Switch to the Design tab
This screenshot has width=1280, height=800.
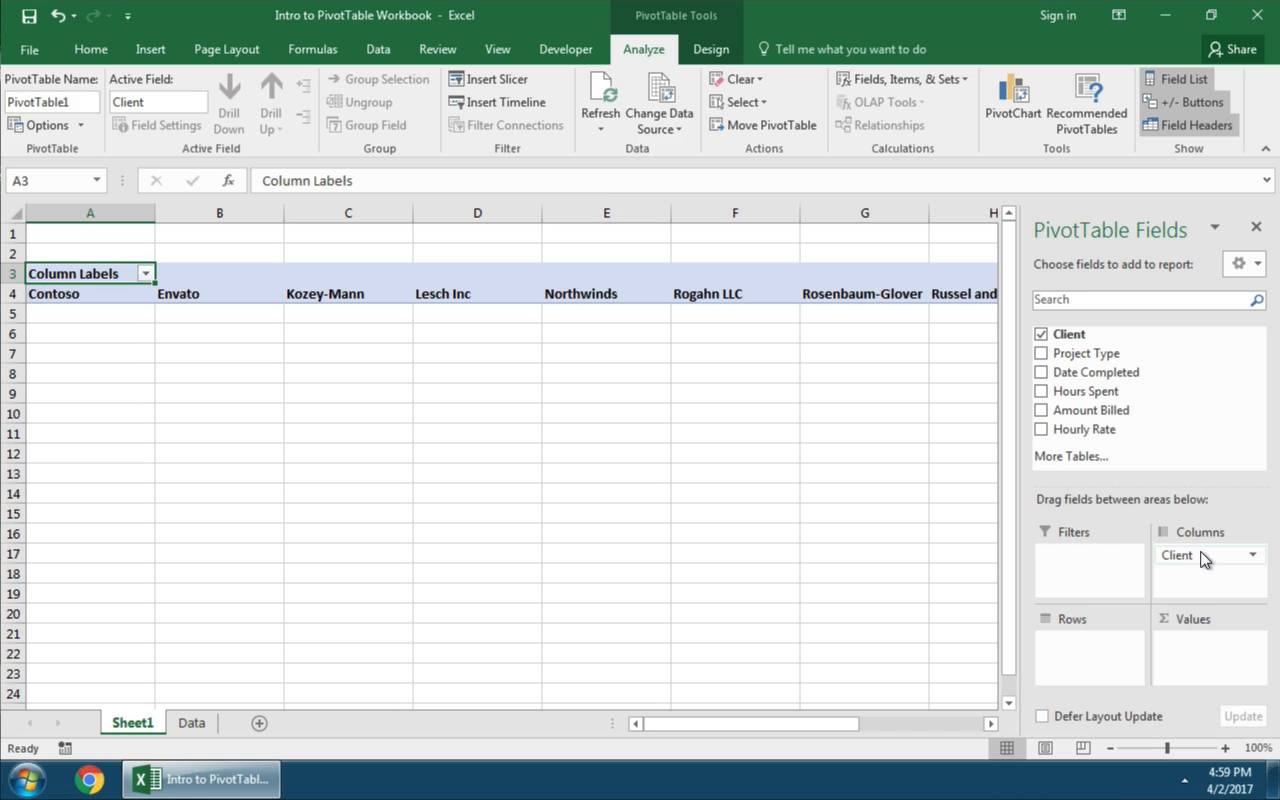[711, 49]
